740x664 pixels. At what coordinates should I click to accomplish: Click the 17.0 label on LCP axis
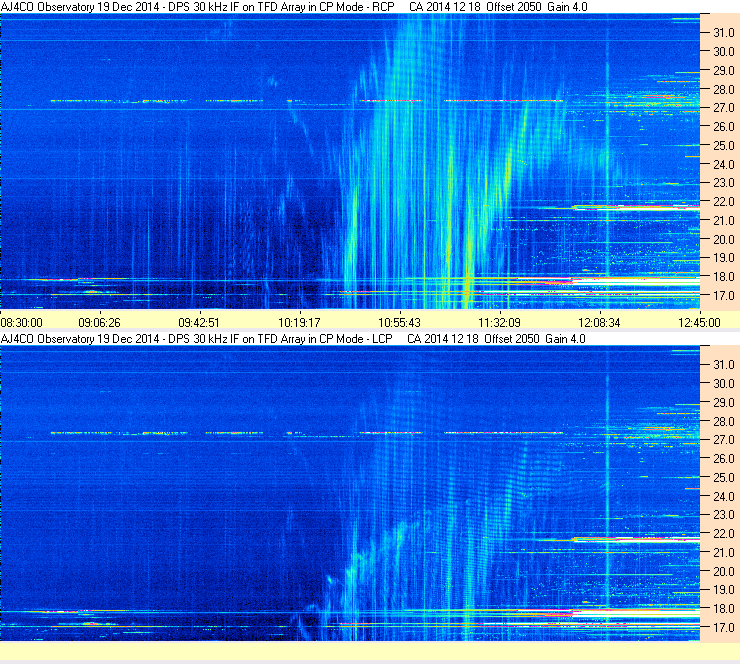point(724,628)
